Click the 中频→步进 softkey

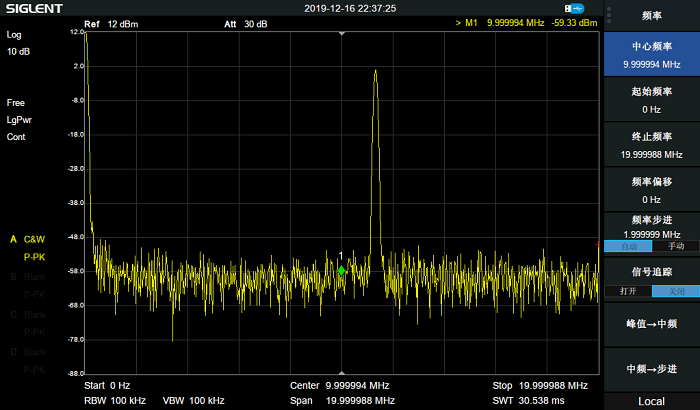tap(652, 369)
